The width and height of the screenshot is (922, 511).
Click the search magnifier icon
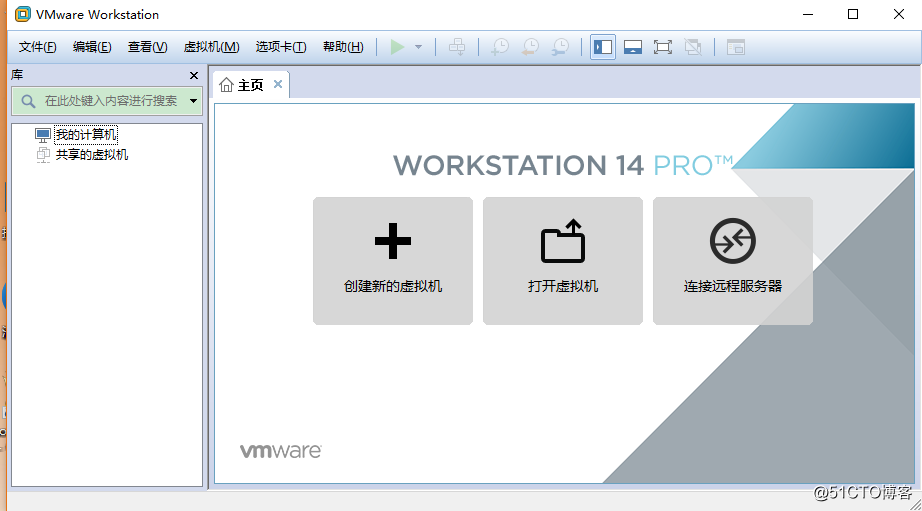pos(28,101)
